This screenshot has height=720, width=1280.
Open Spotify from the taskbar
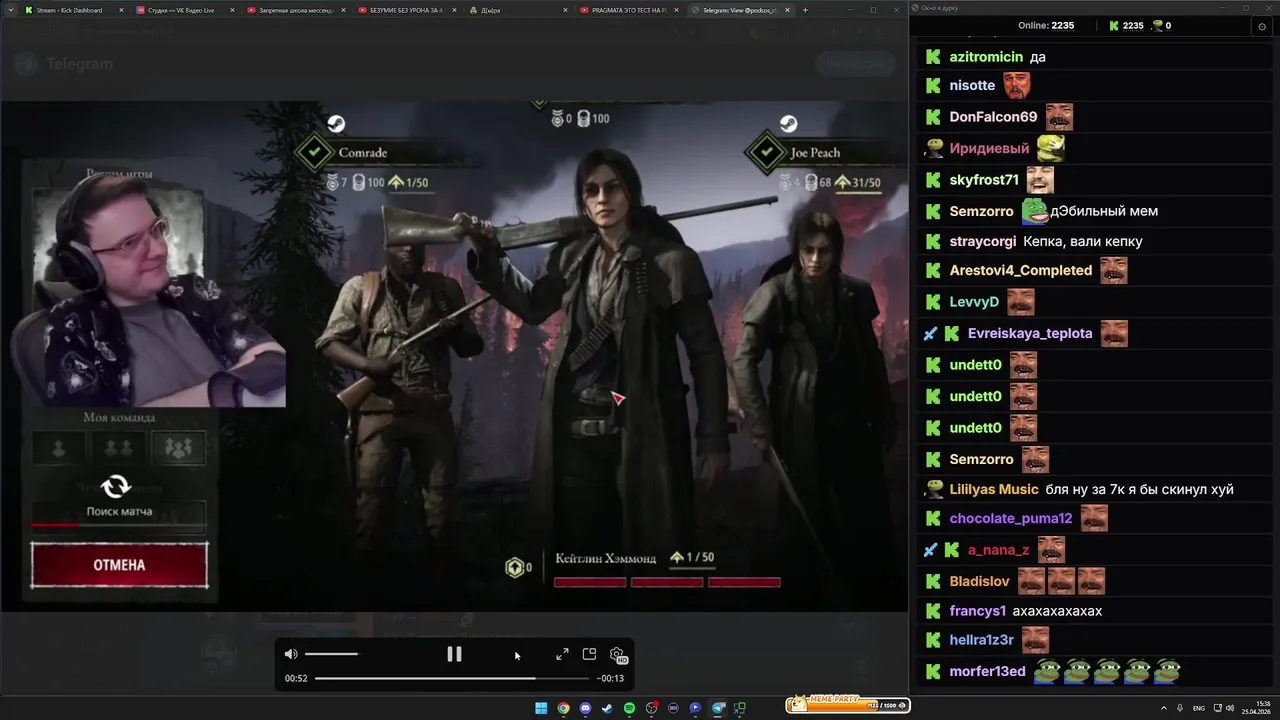(629, 708)
